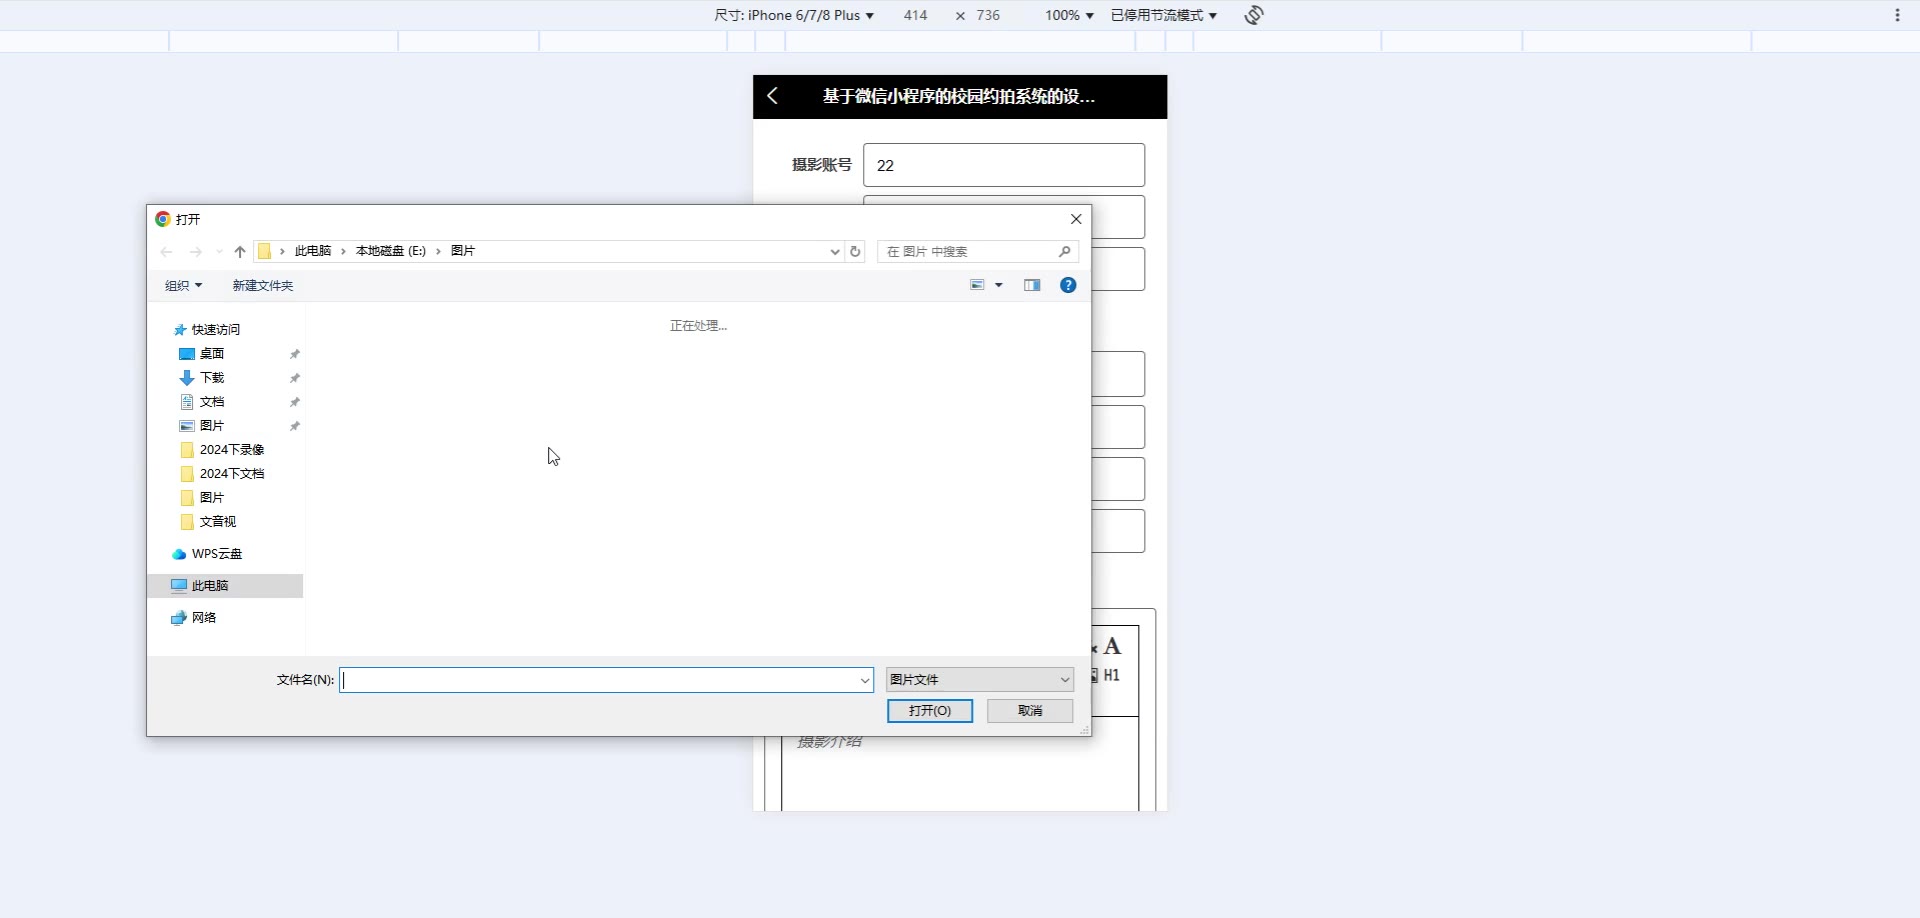Click the device height field 736
The width and height of the screenshot is (1920, 918).
[x=988, y=15]
